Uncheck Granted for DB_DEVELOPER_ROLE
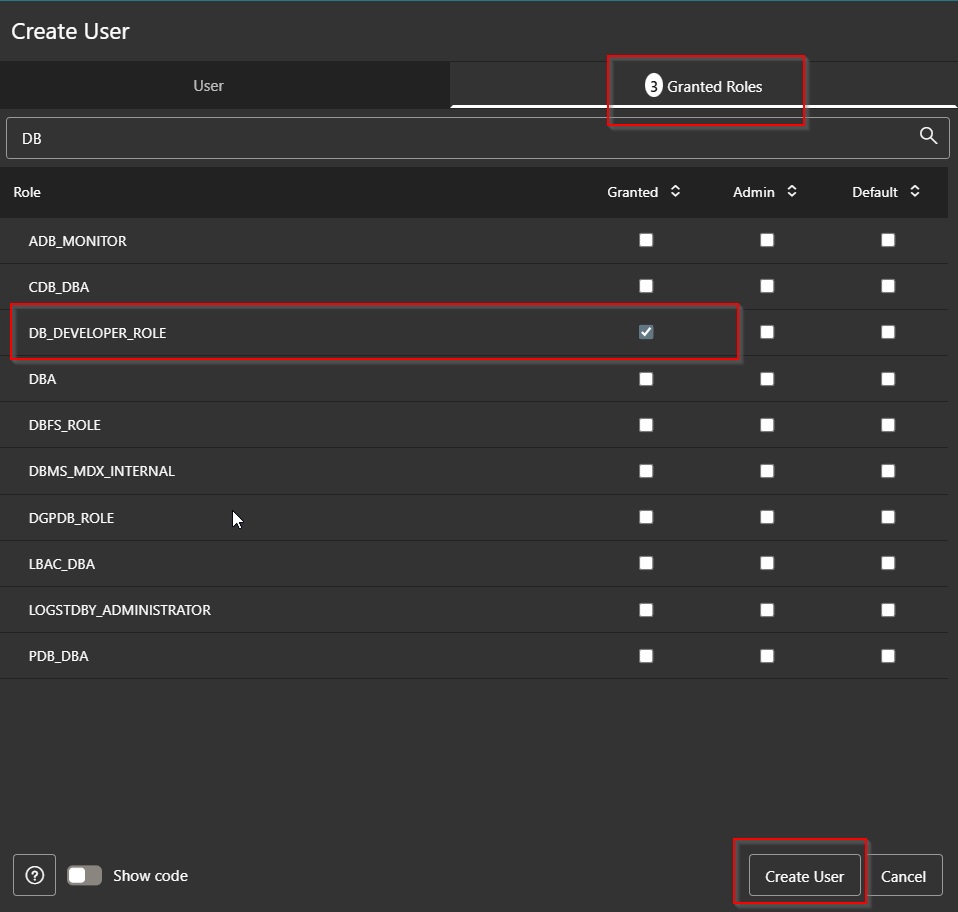 click(x=645, y=332)
